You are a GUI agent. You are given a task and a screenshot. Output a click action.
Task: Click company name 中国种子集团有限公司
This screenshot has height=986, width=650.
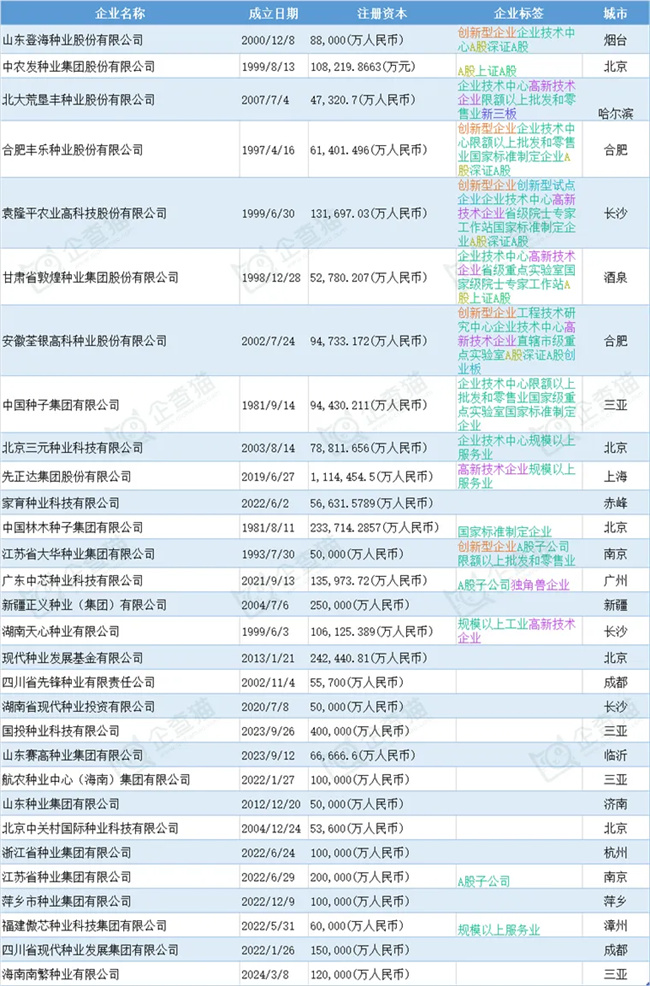(x=62, y=405)
